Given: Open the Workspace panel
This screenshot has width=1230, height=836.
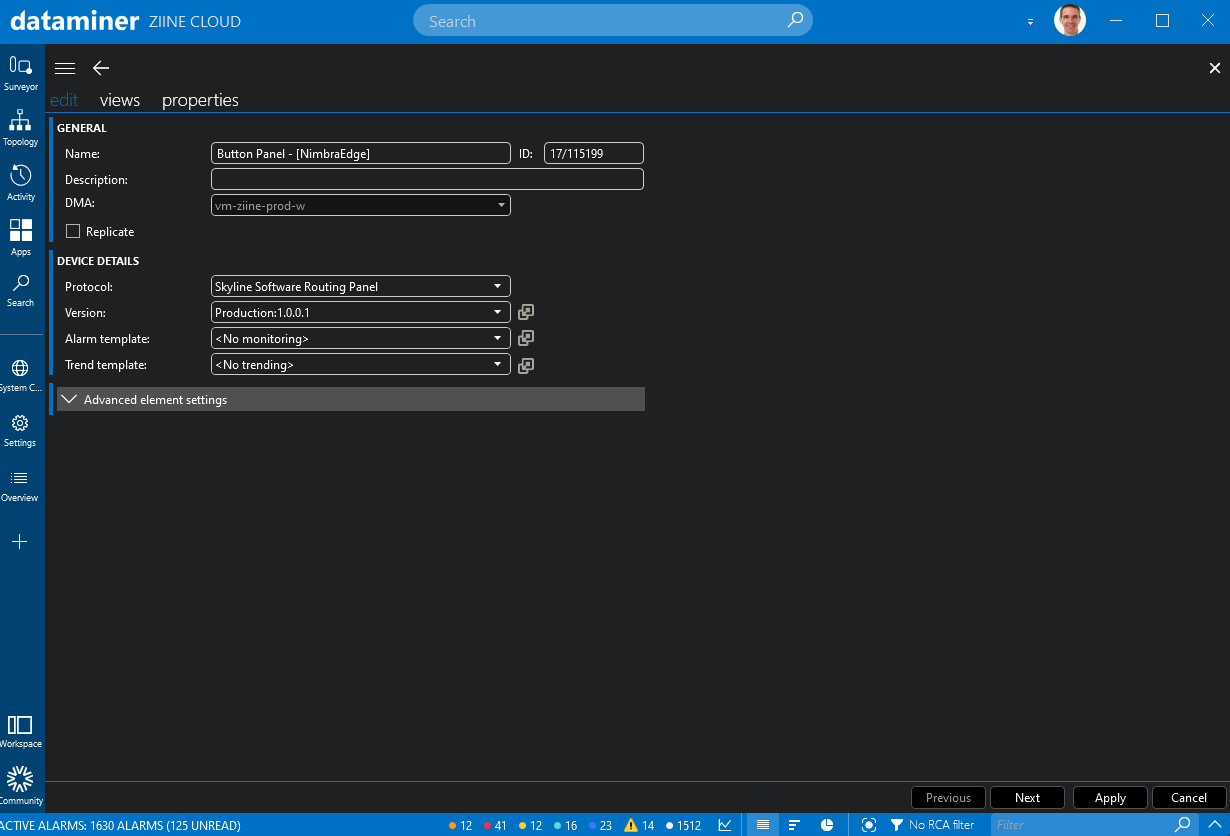Looking at the screenshot, I should 21,731.
